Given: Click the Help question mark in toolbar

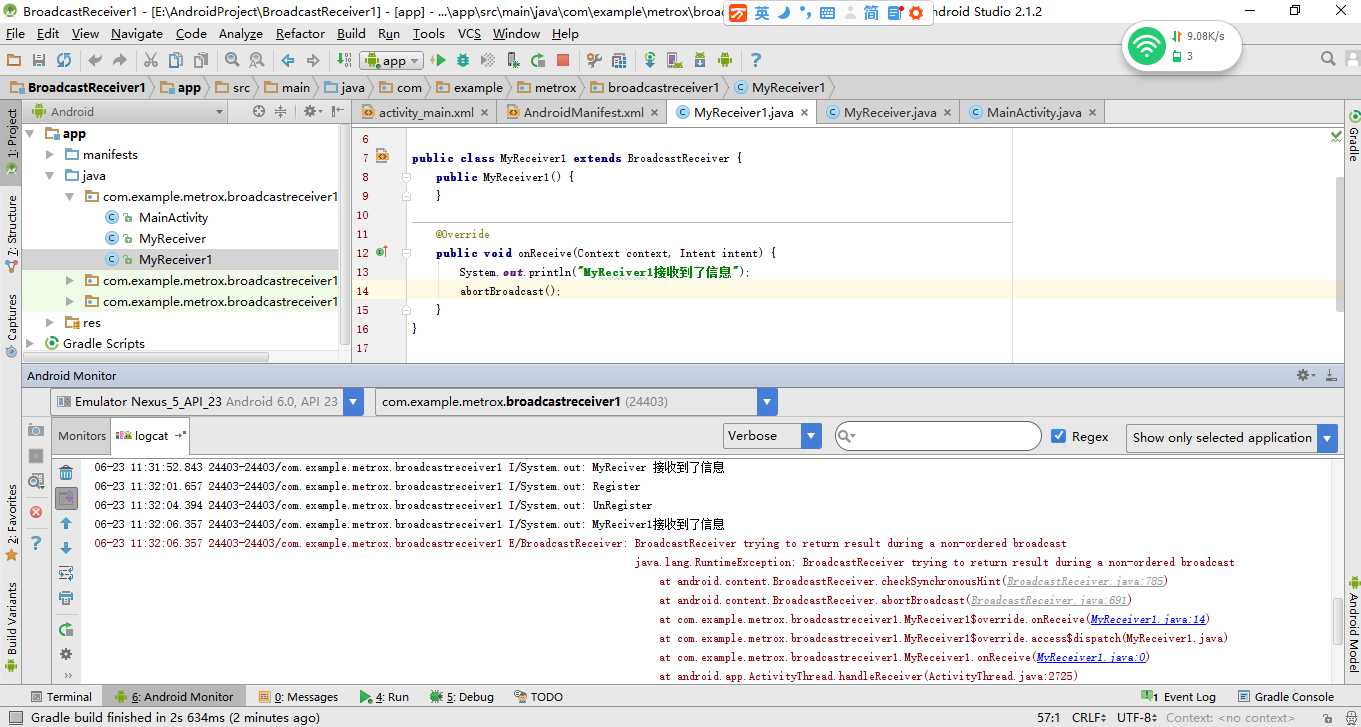Looking at the screenshot, I should [x=756, y=60].
